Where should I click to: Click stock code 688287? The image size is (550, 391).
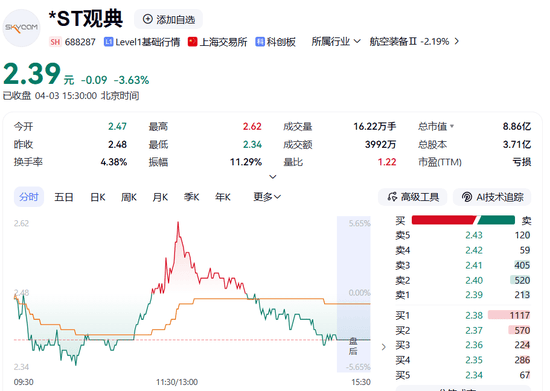tap(80, 42)
